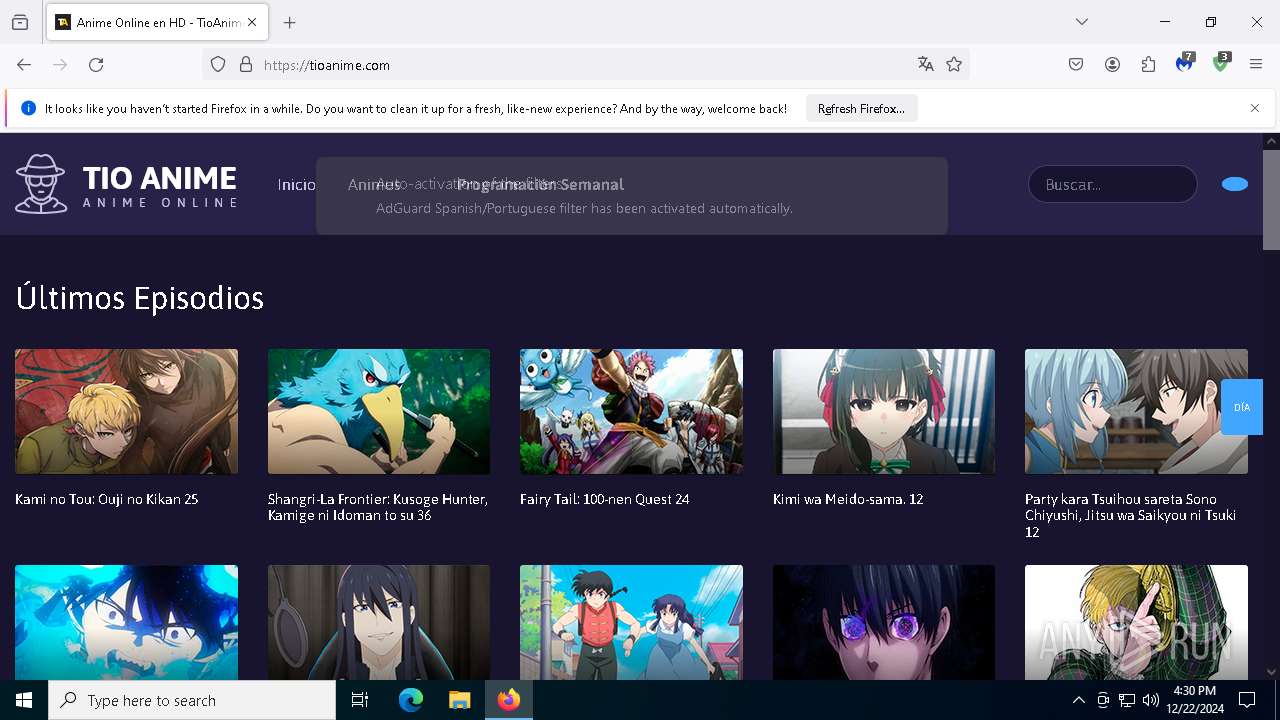This screenshot has width=1280, height=720.
Task: Open the Windows notification center icon
Action: [x=1247, y=700]
